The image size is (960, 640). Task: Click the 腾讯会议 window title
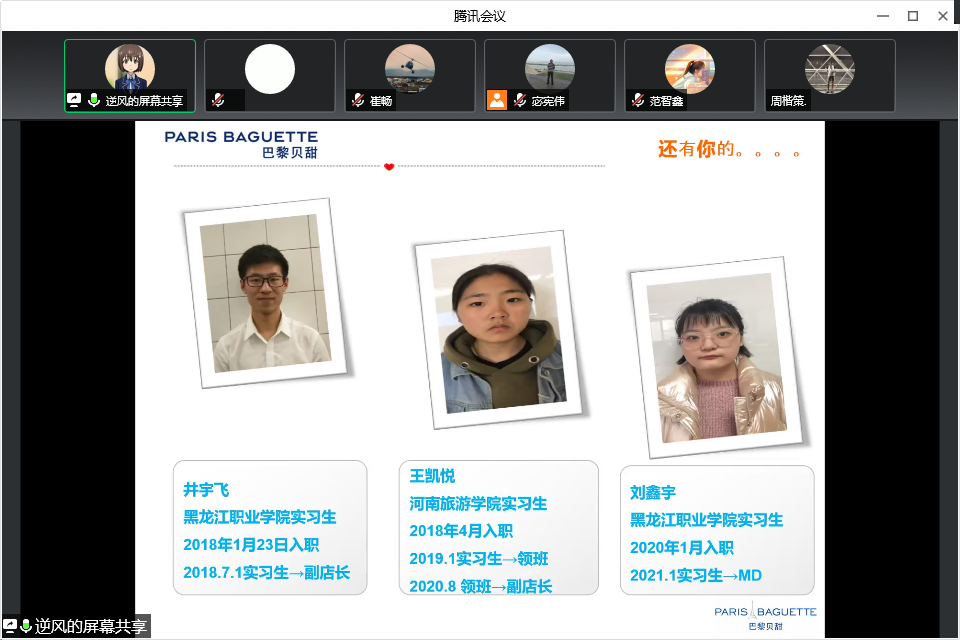(x=480, y=15)
